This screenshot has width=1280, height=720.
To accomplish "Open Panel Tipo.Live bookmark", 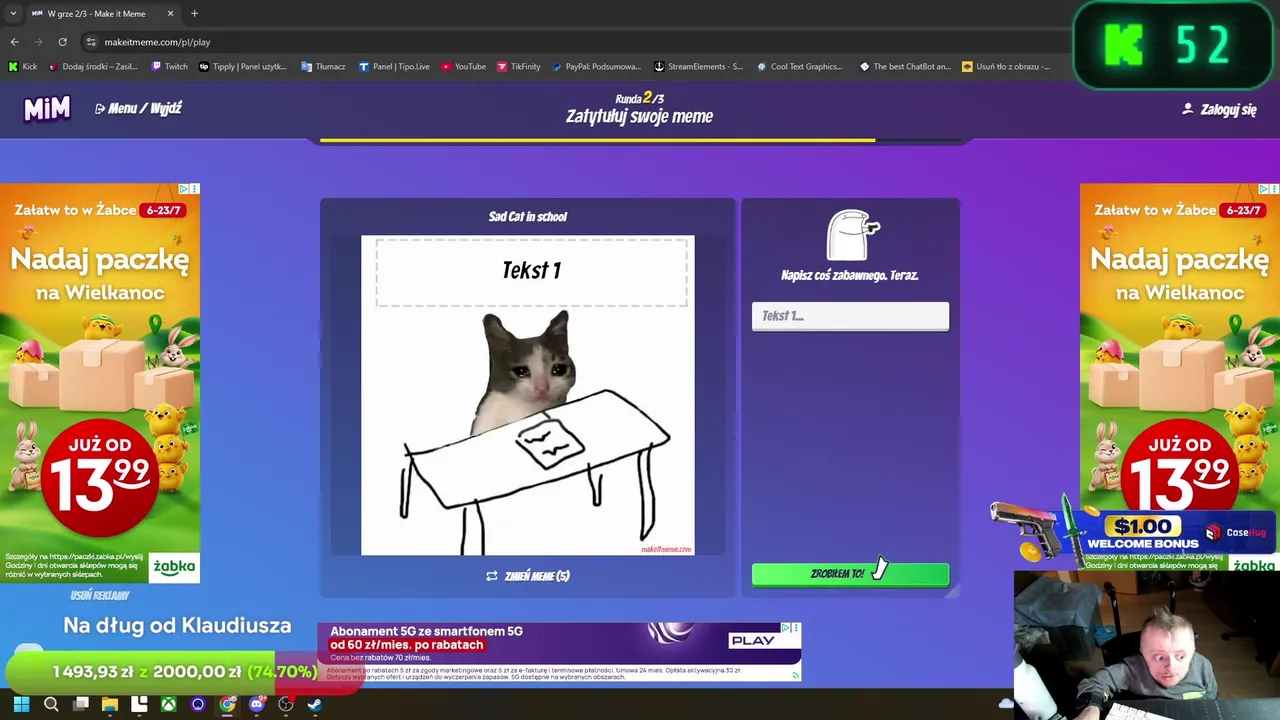I will click(x=394, y=67).
